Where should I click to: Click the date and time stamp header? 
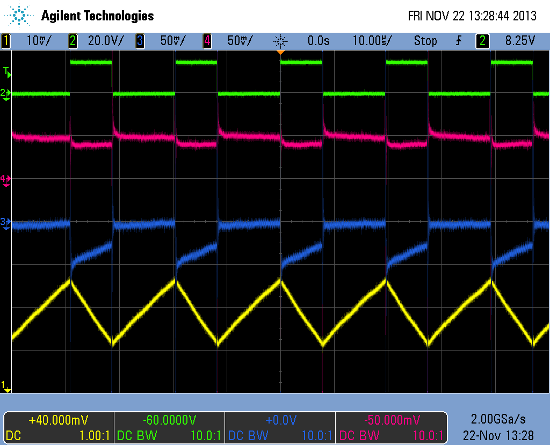click(472, 16)
